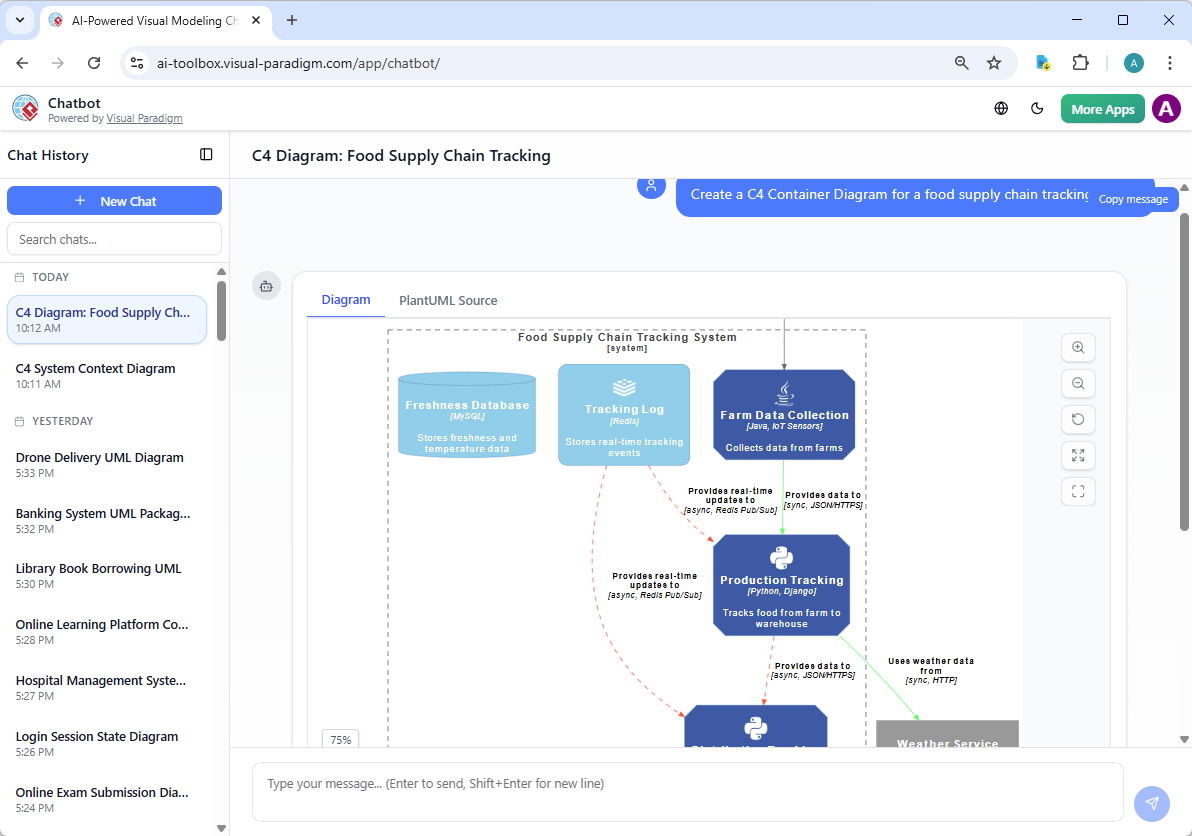Expand the diagram to full screen
Image resolution: width=1192 pixels, height=836 pixels.
coord(1077,455)
